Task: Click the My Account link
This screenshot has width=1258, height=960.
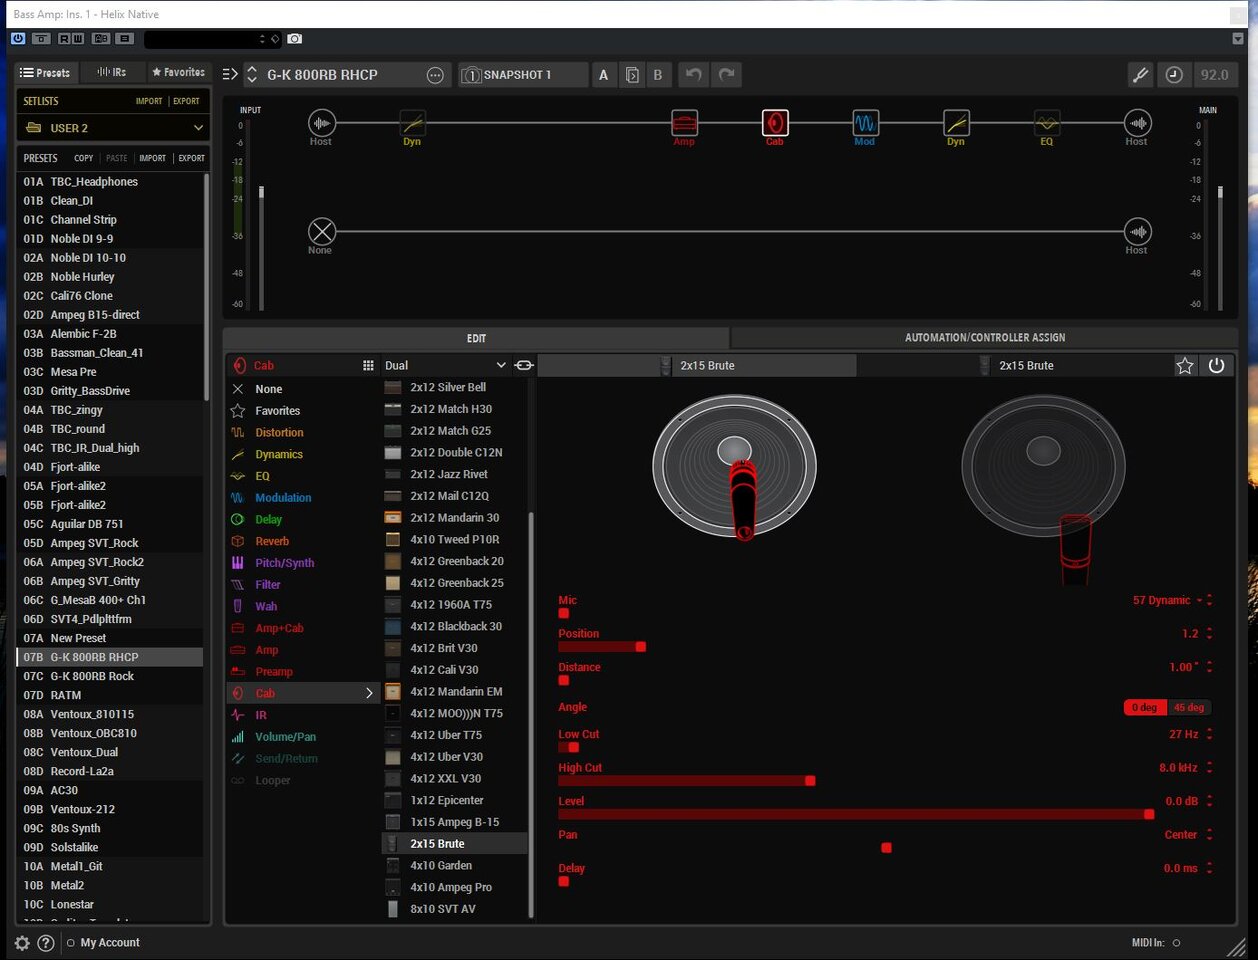Action: (x=110, y=943)
